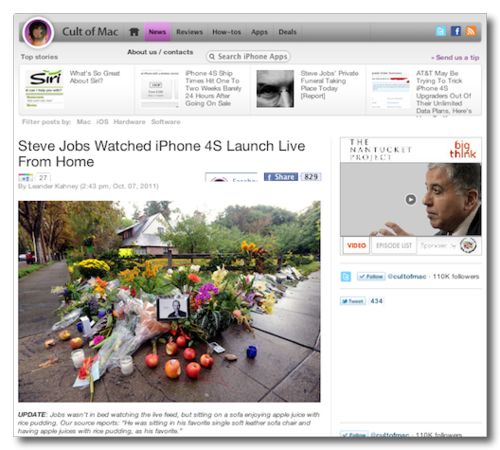Screen dimensions: 500x450
Task: Share the article on Facebook
Action: (x=281, y=177)
